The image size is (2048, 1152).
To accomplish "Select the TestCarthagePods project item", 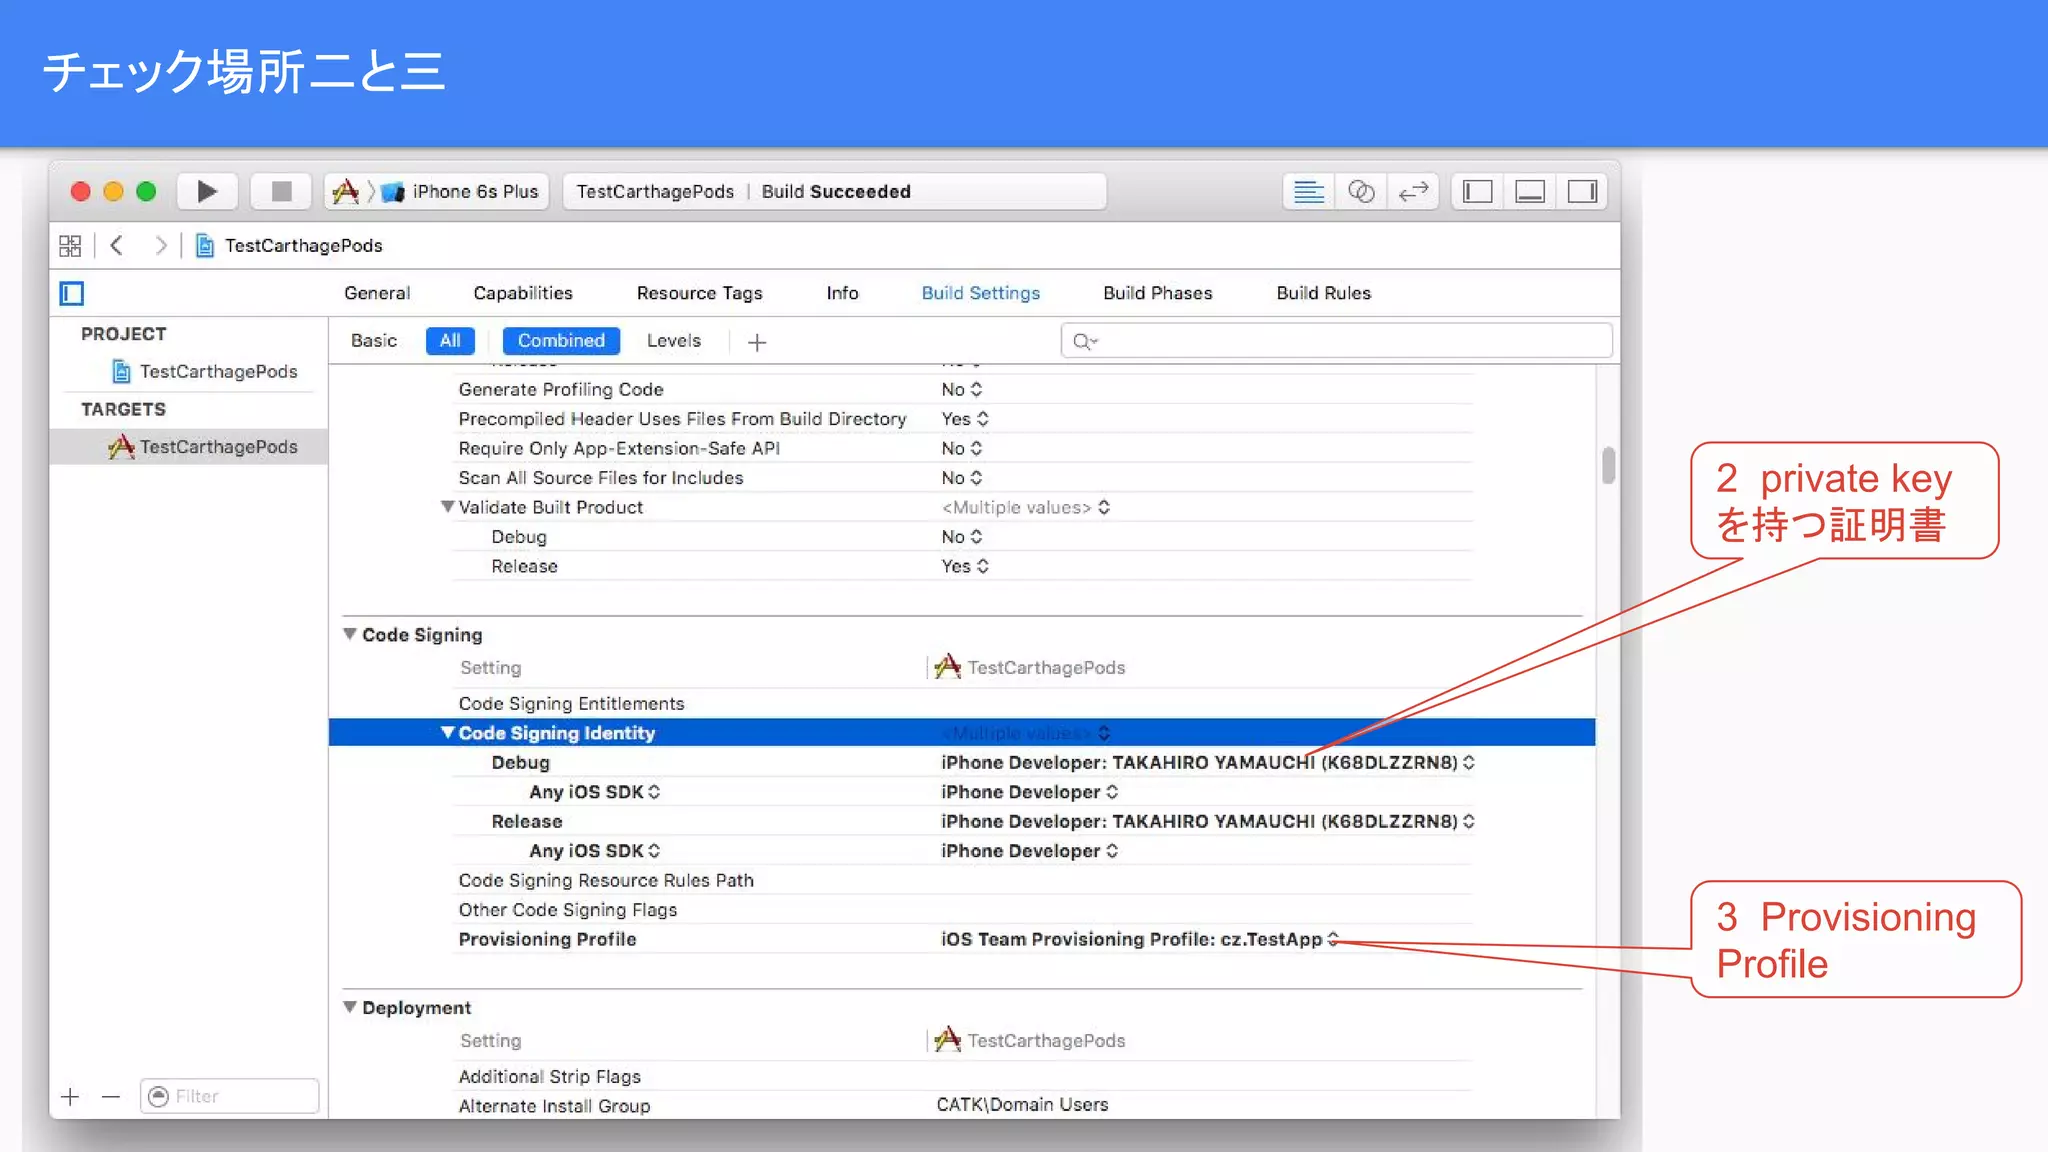I will (x=204, y=372).
